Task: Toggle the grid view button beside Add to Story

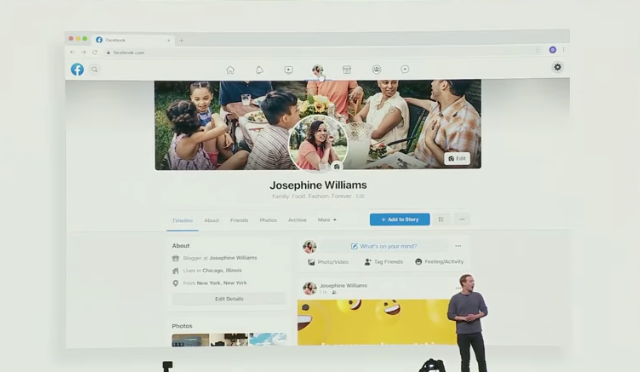Action: [441, 219]
